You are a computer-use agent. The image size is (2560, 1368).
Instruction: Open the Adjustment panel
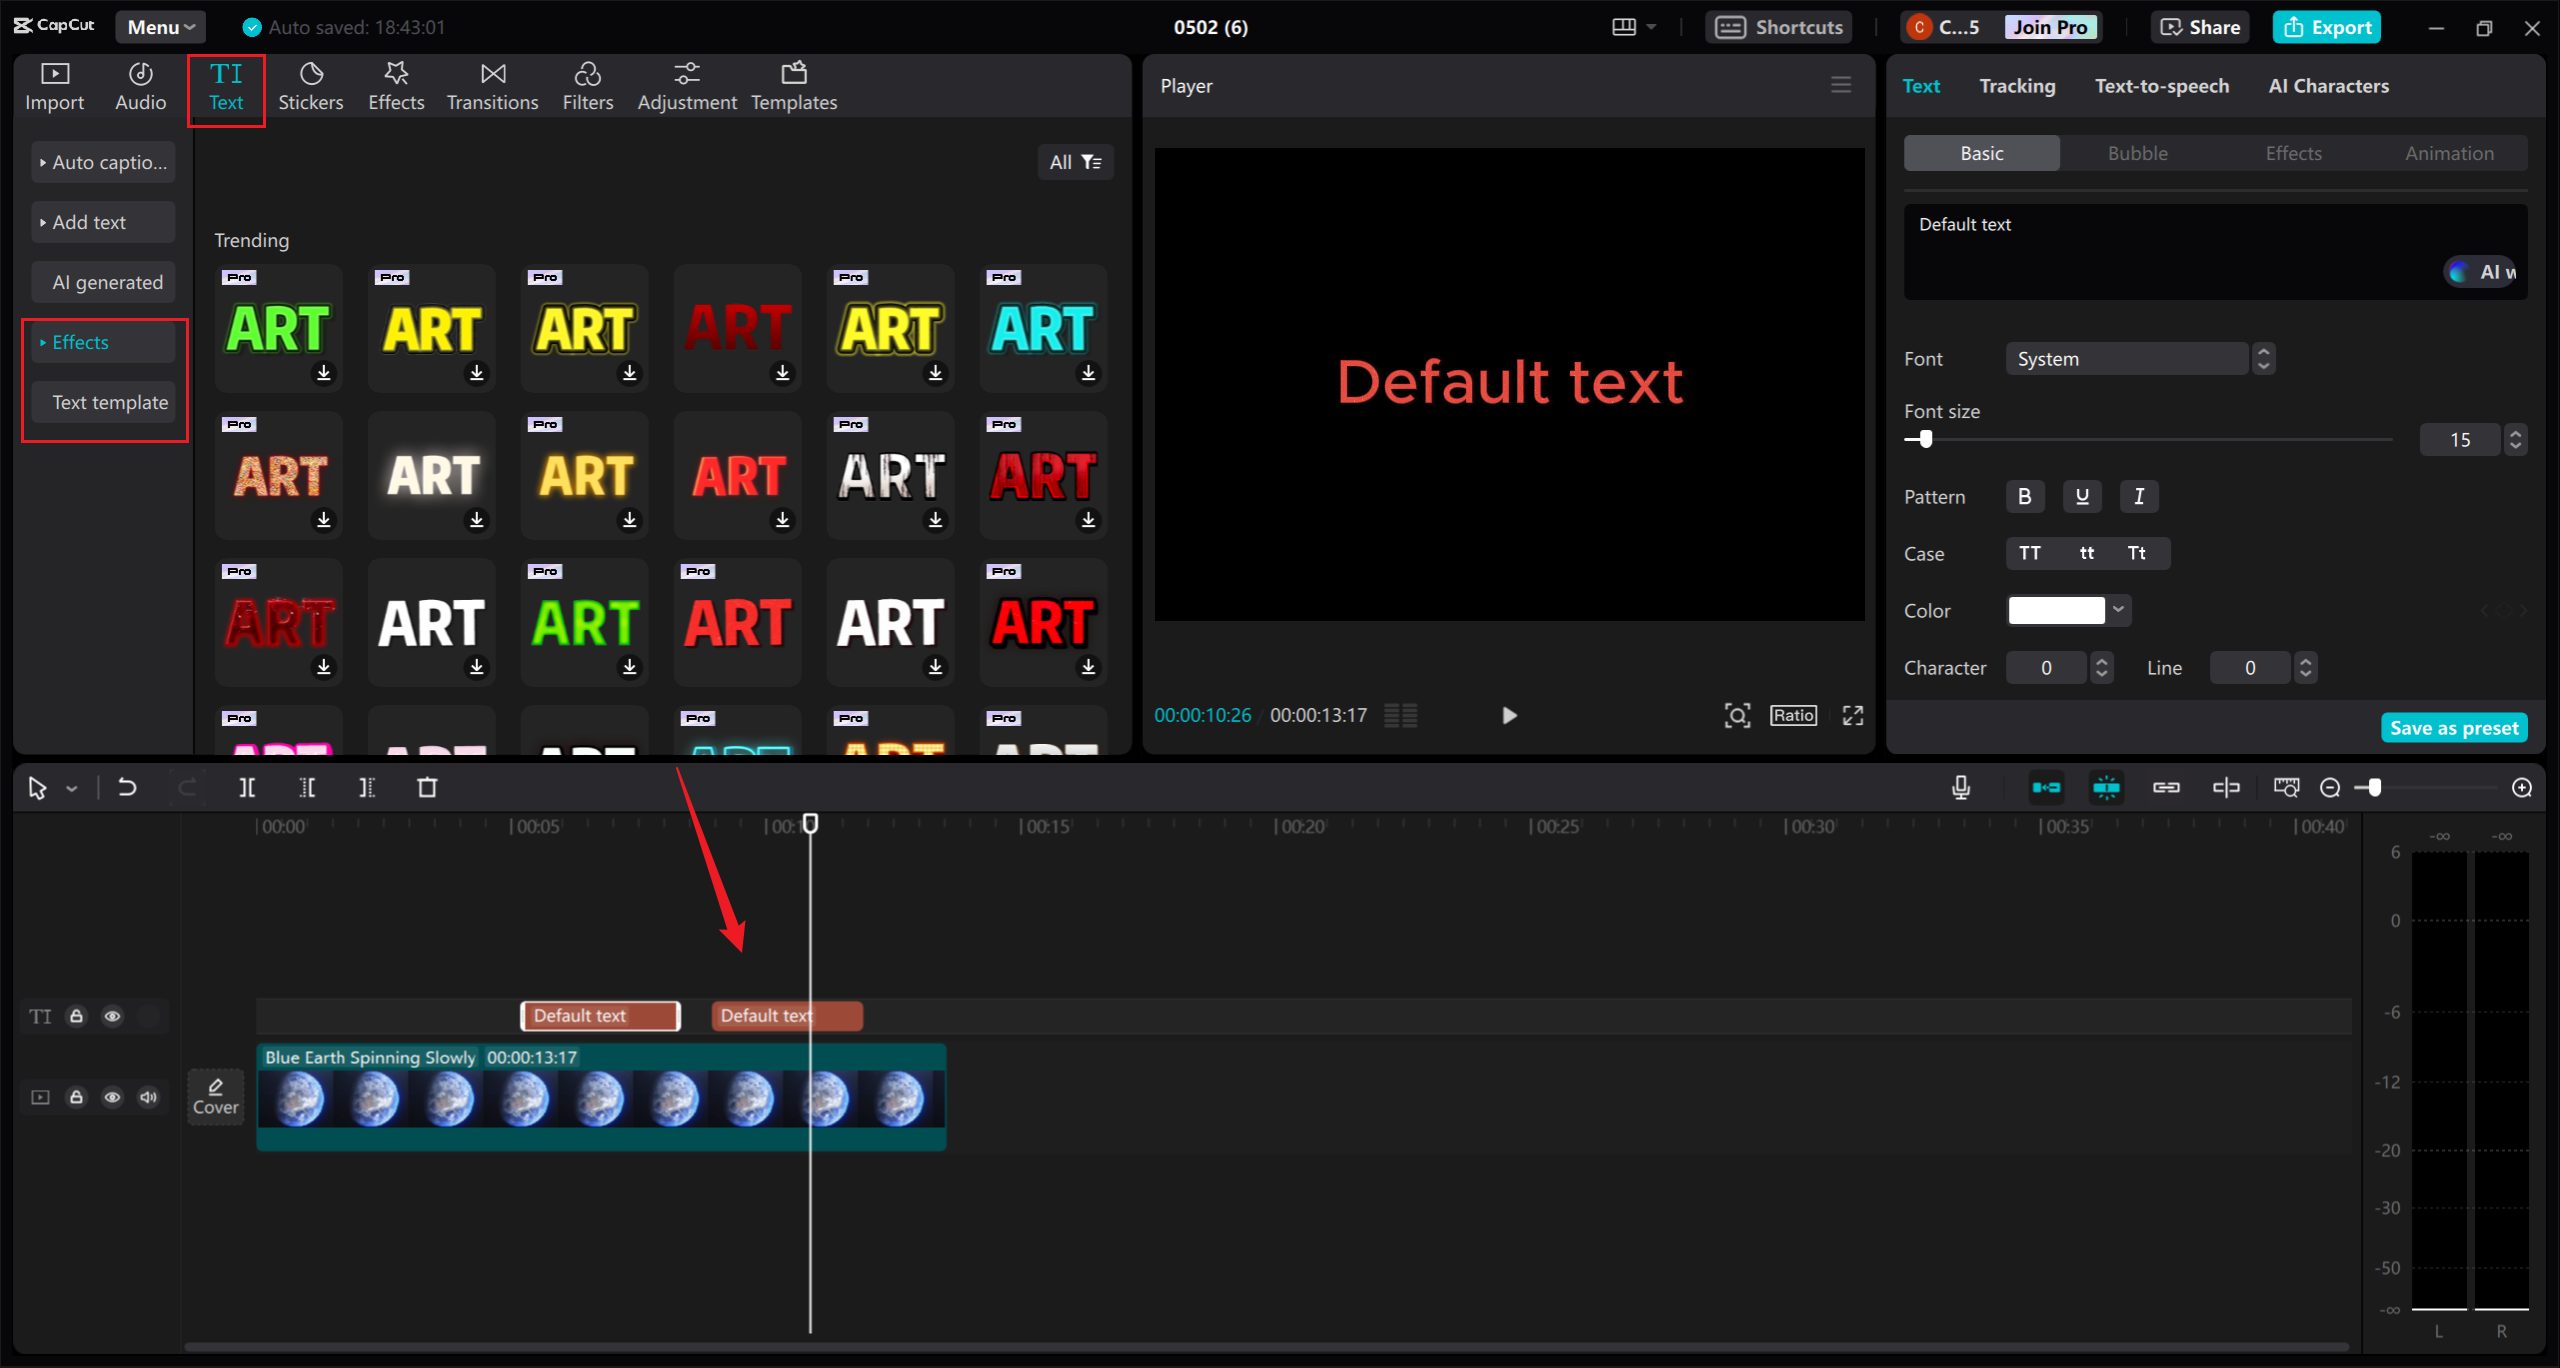687,85
